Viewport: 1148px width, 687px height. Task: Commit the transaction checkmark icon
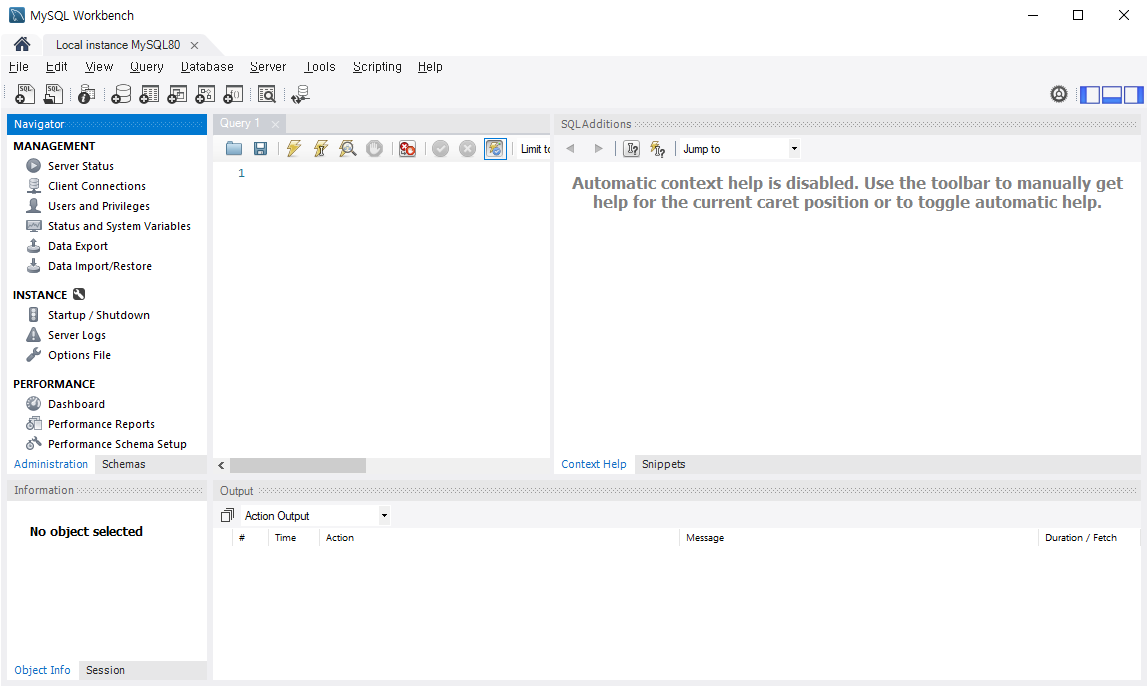pyautogui.click(x=440, y=149)
